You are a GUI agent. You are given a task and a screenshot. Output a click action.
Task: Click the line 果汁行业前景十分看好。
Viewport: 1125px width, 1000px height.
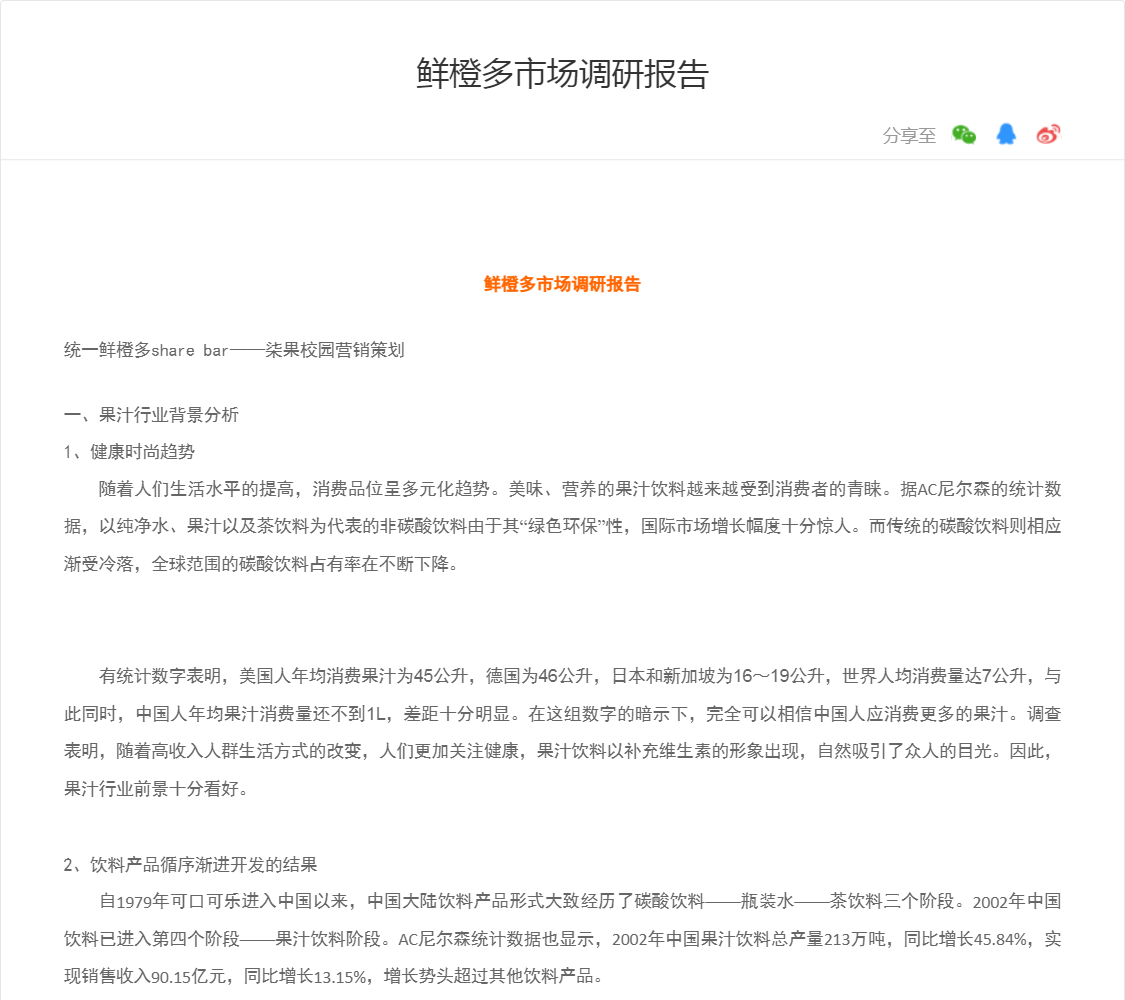(156, 789)
